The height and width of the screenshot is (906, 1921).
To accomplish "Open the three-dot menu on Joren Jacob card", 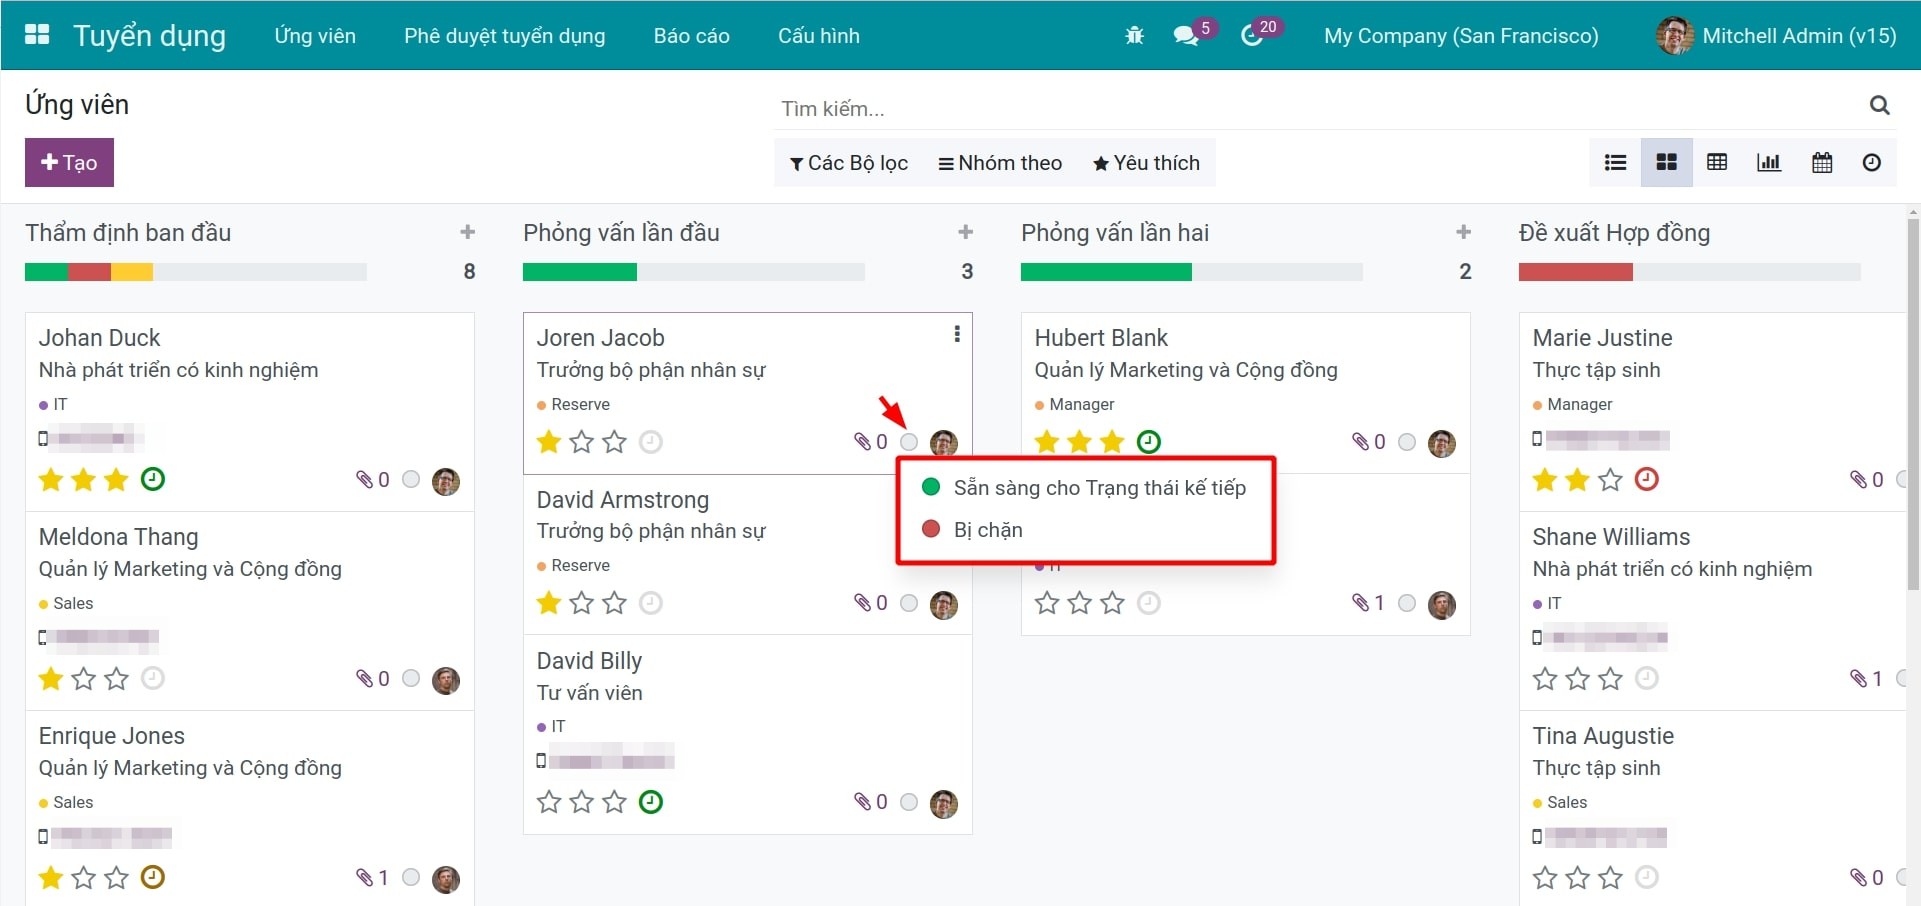I will (x=956, y=334).
